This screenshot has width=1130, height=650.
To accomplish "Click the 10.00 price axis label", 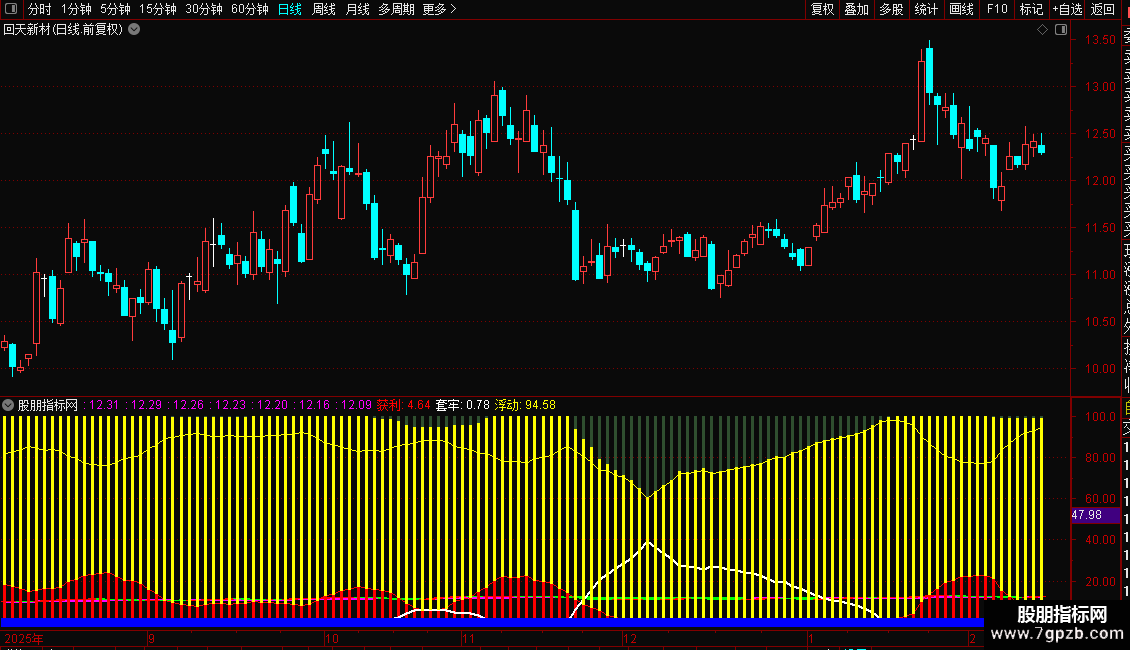I will (x=1100, y=368).
